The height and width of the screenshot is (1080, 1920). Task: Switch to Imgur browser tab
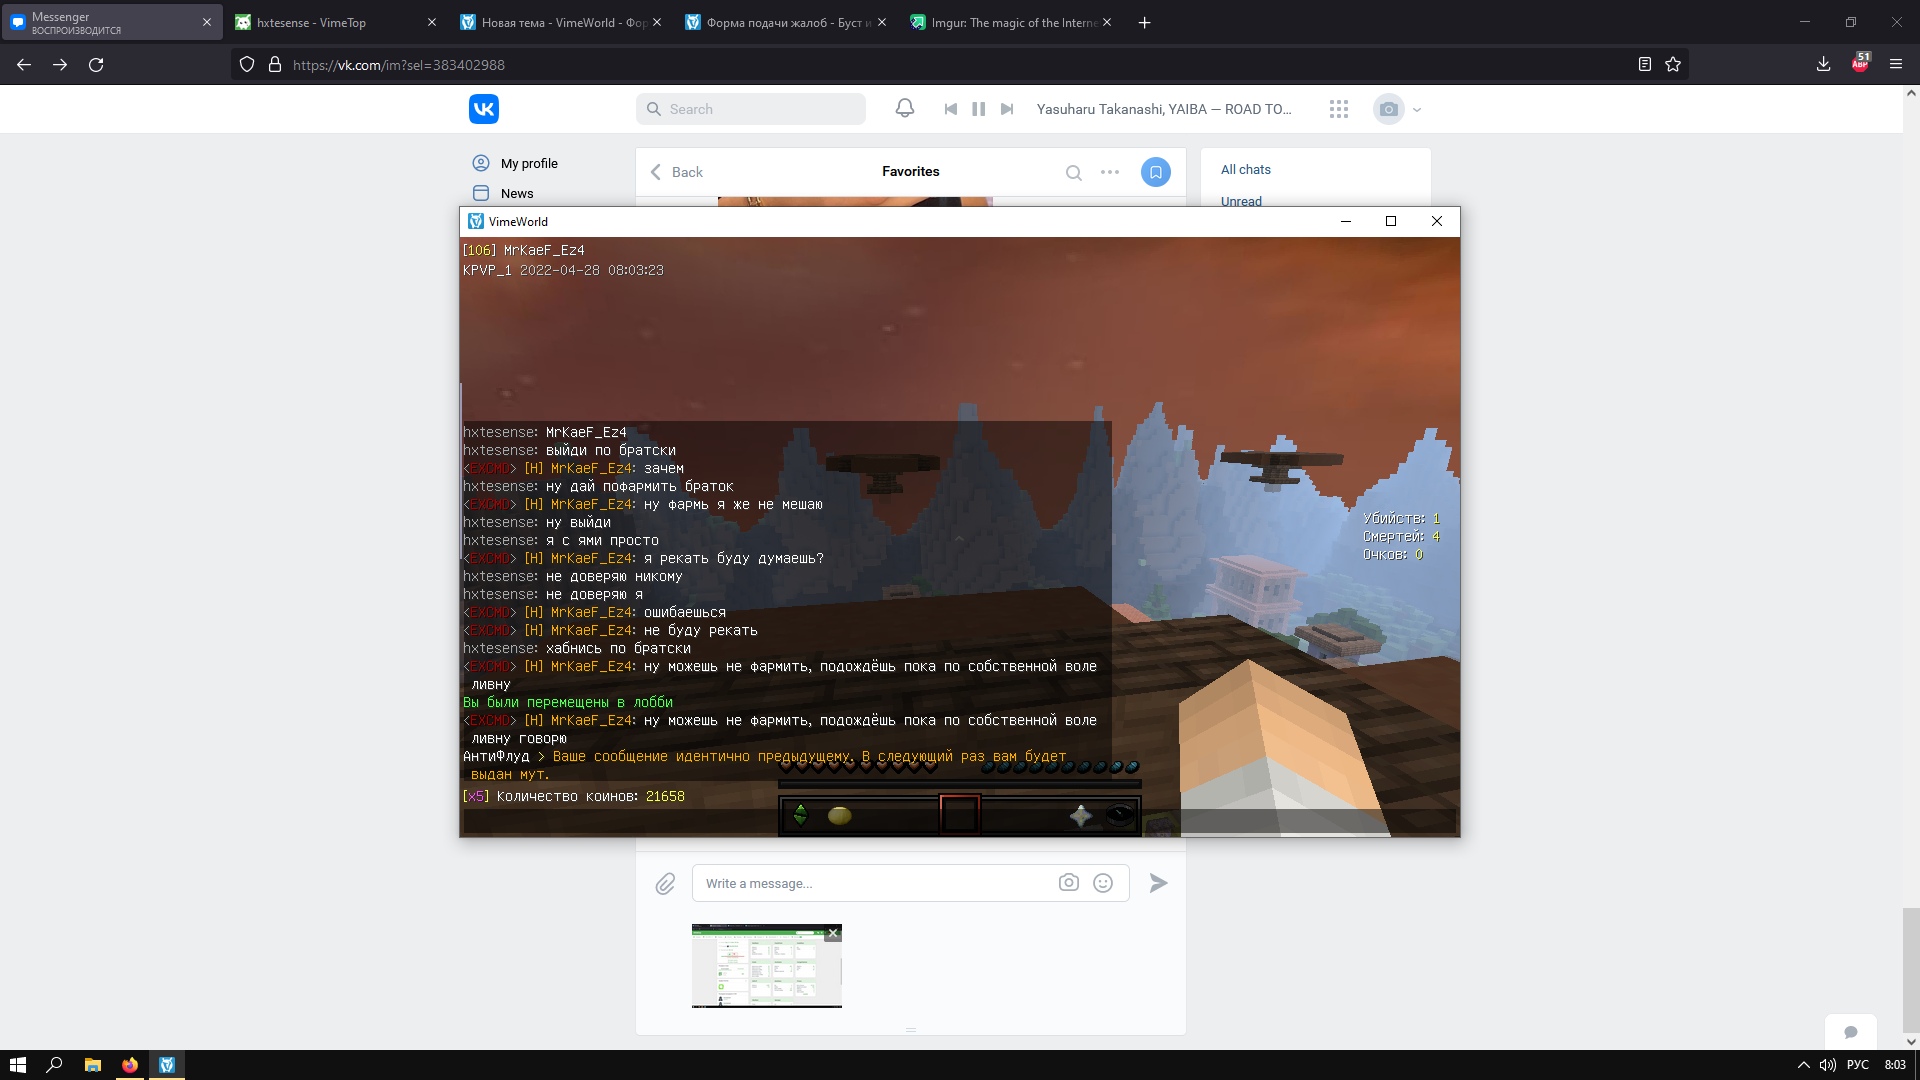(1013, 22)
